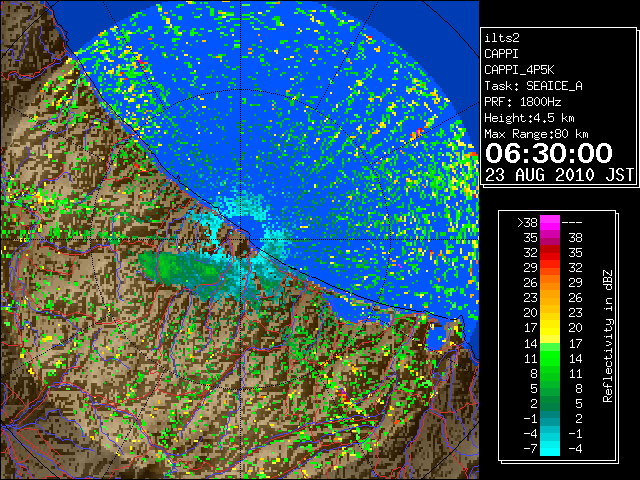Screen dimensions: 640x480
Task: Click the '>38' legend label
Action: pos(527,222)
